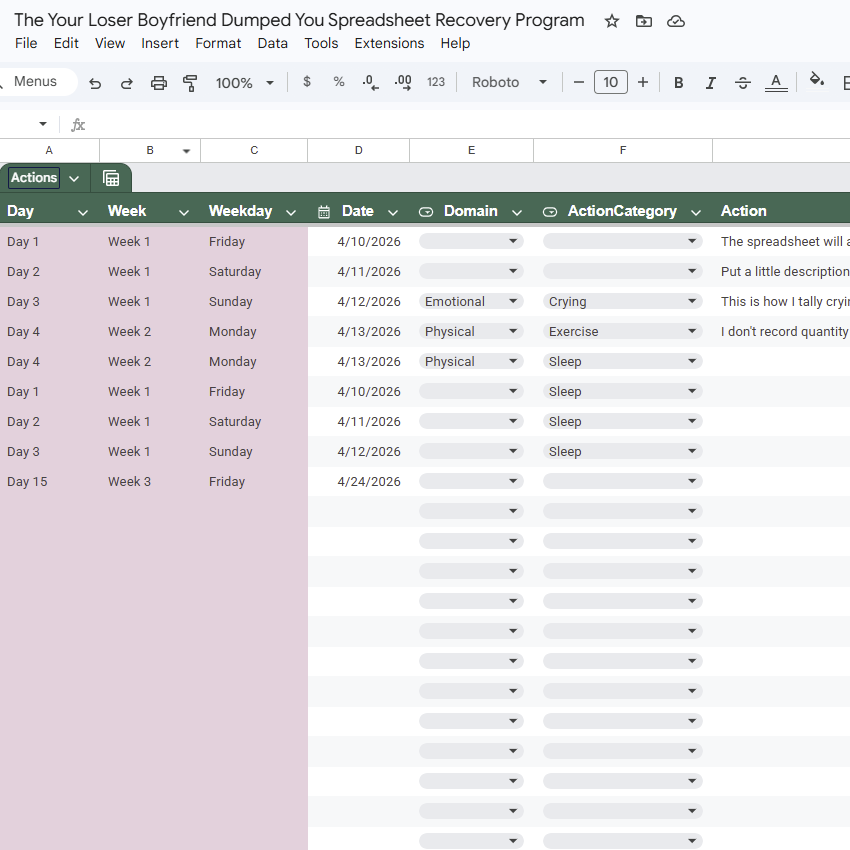Activate the paint format tool

(x=190, y=83)
